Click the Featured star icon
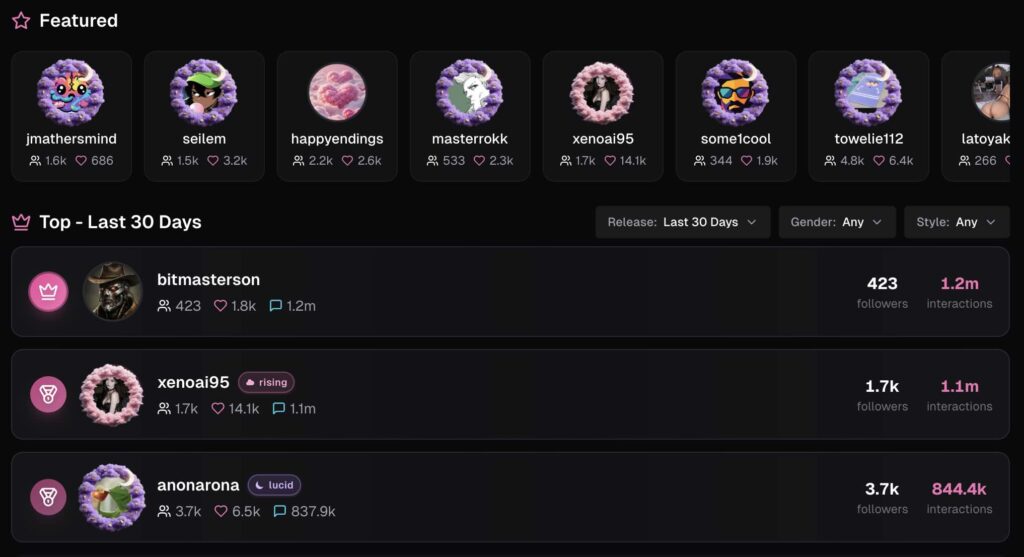Viewport: 1024px width, 557px height. point(21,21)
